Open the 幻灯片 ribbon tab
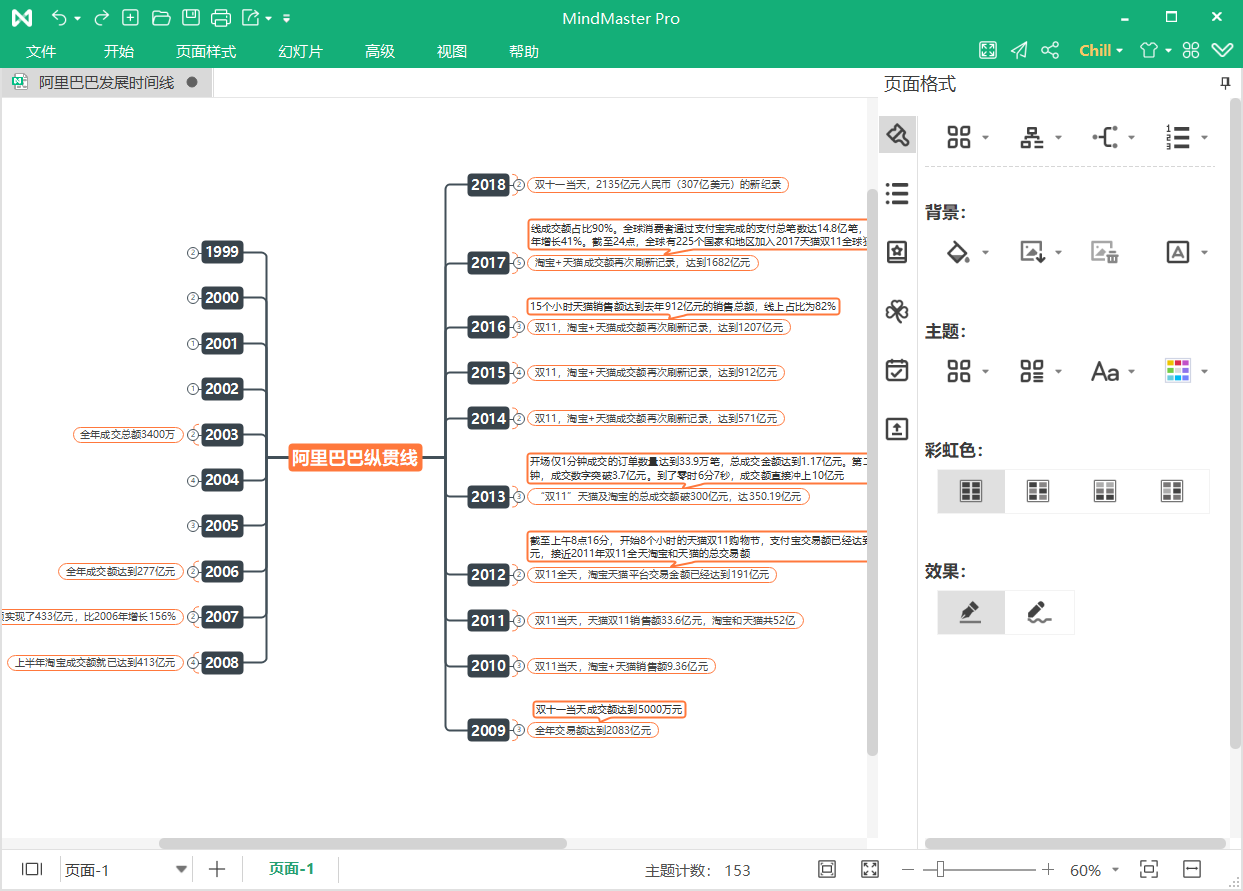Screen dimensions: 1243x891 [x=300, y=52]
